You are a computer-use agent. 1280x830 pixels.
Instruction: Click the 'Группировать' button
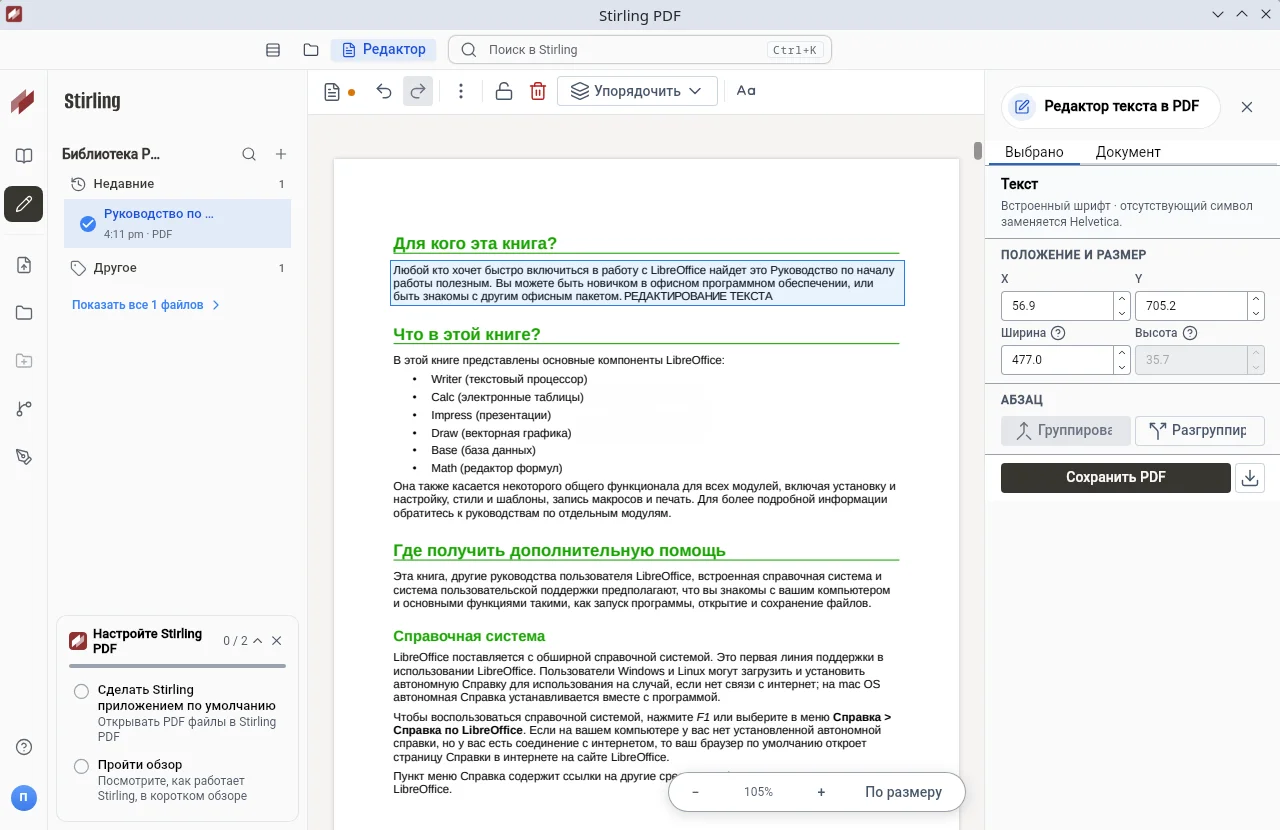[x=1066, y=431]
